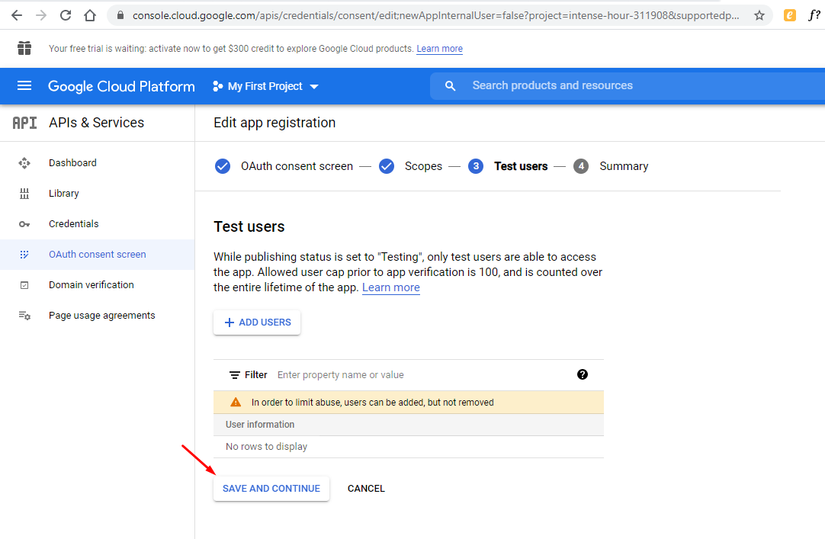825x539 pixels.
Task: Click SAVE AND CONTINUE
Action: click(x=271, y=488)
